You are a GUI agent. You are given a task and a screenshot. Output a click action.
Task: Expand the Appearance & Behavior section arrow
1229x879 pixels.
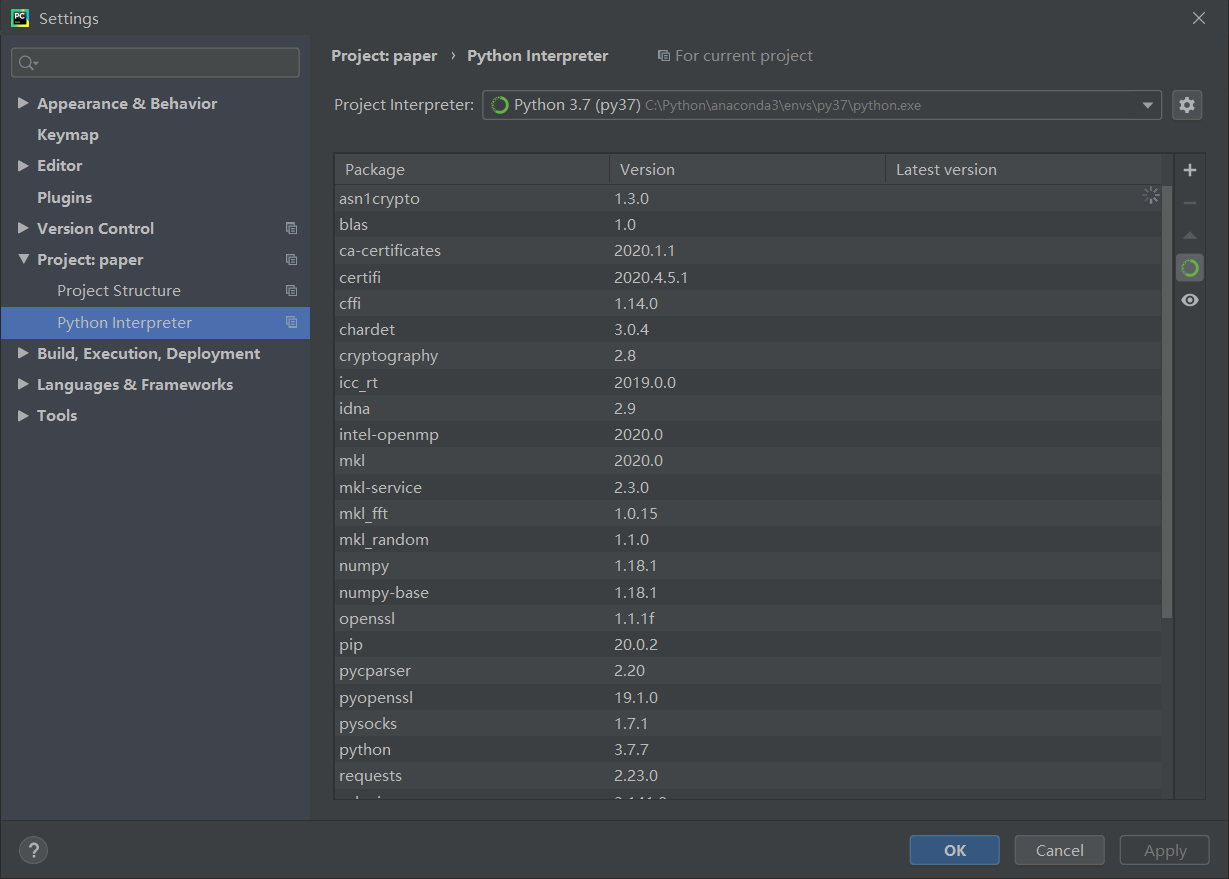[x=23, y=103]
